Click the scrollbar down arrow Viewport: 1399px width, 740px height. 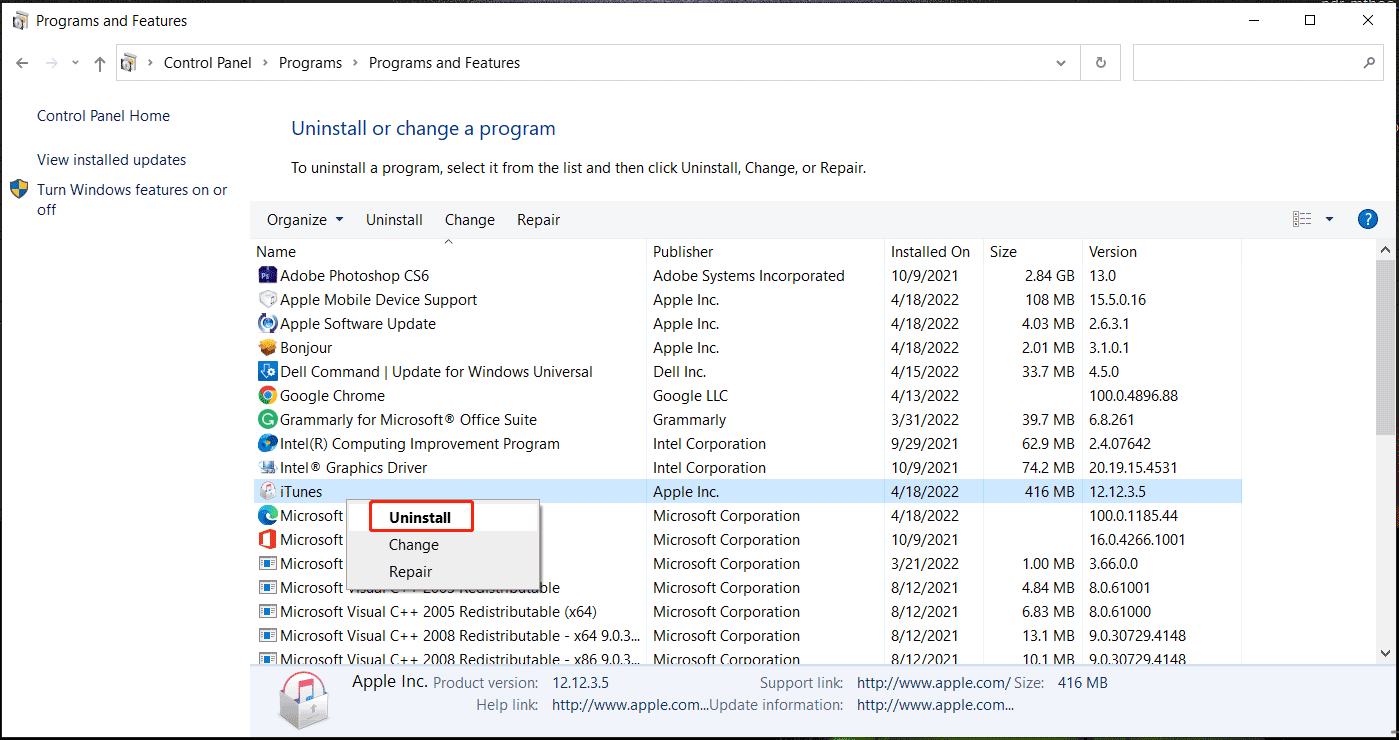click(1385, 652)
